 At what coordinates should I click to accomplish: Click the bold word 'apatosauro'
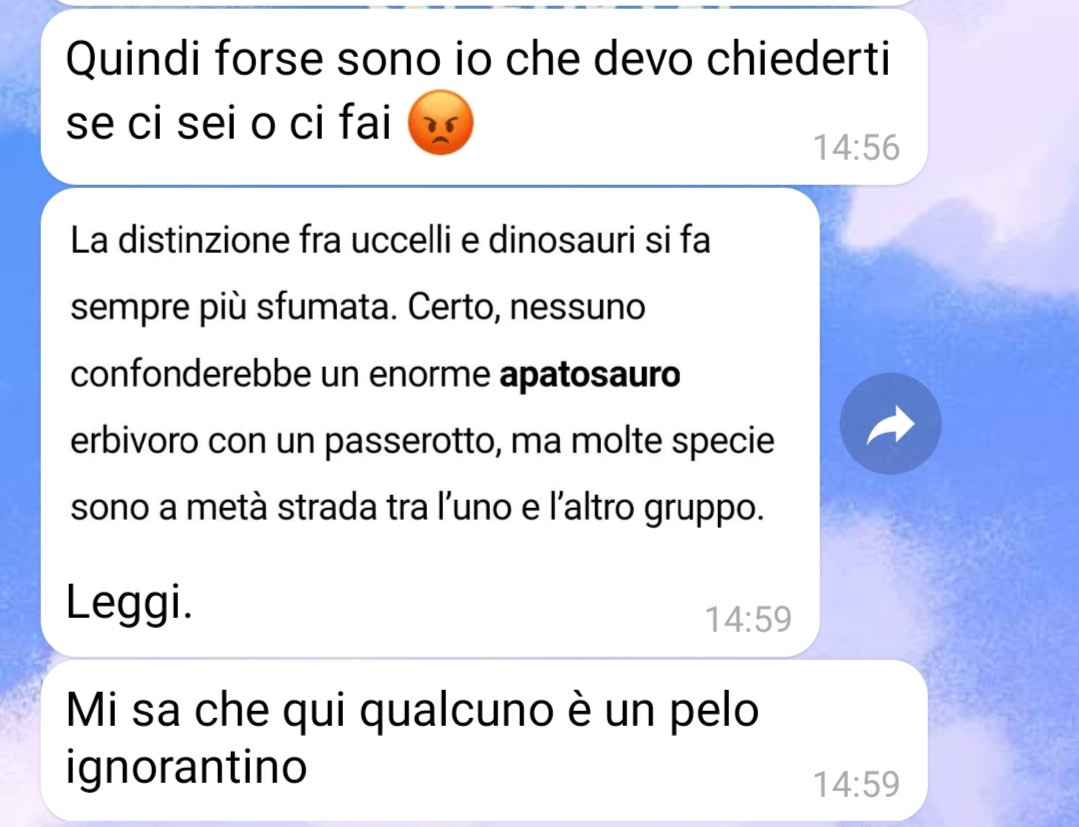click(x=590, y=375)
